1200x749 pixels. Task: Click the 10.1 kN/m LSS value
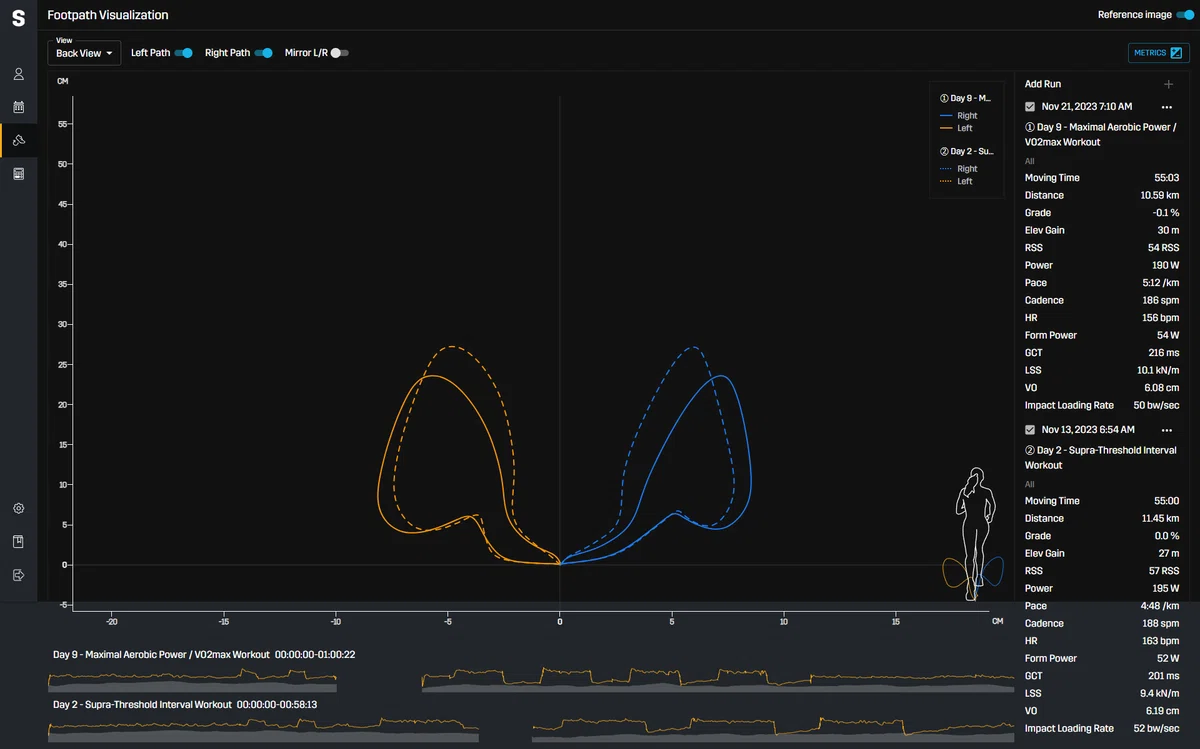1159,370
